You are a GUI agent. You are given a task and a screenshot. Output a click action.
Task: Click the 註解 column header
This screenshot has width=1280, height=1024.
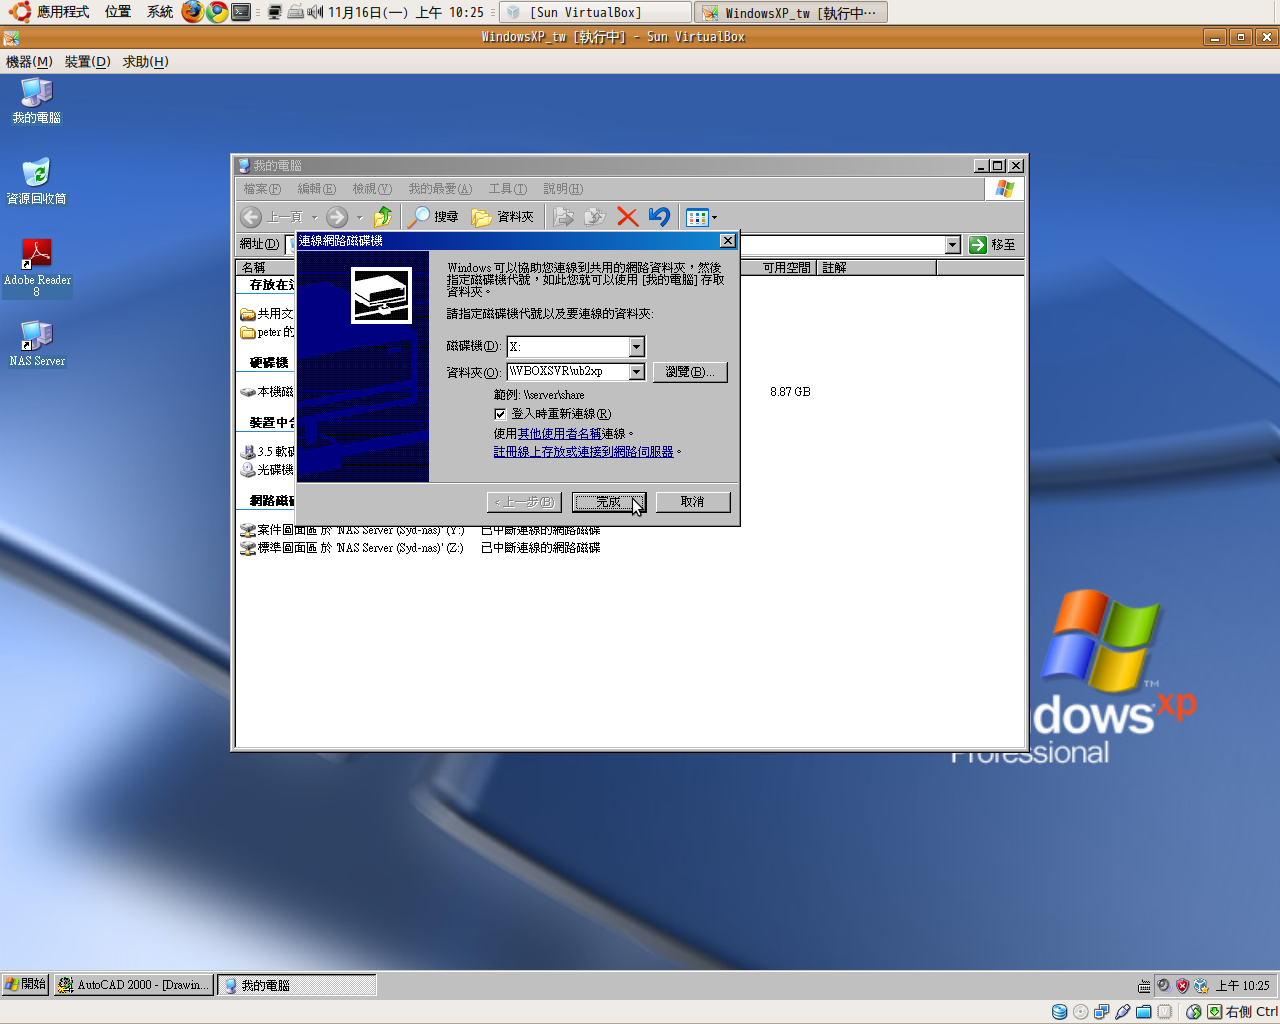click(x=877, y=268)
